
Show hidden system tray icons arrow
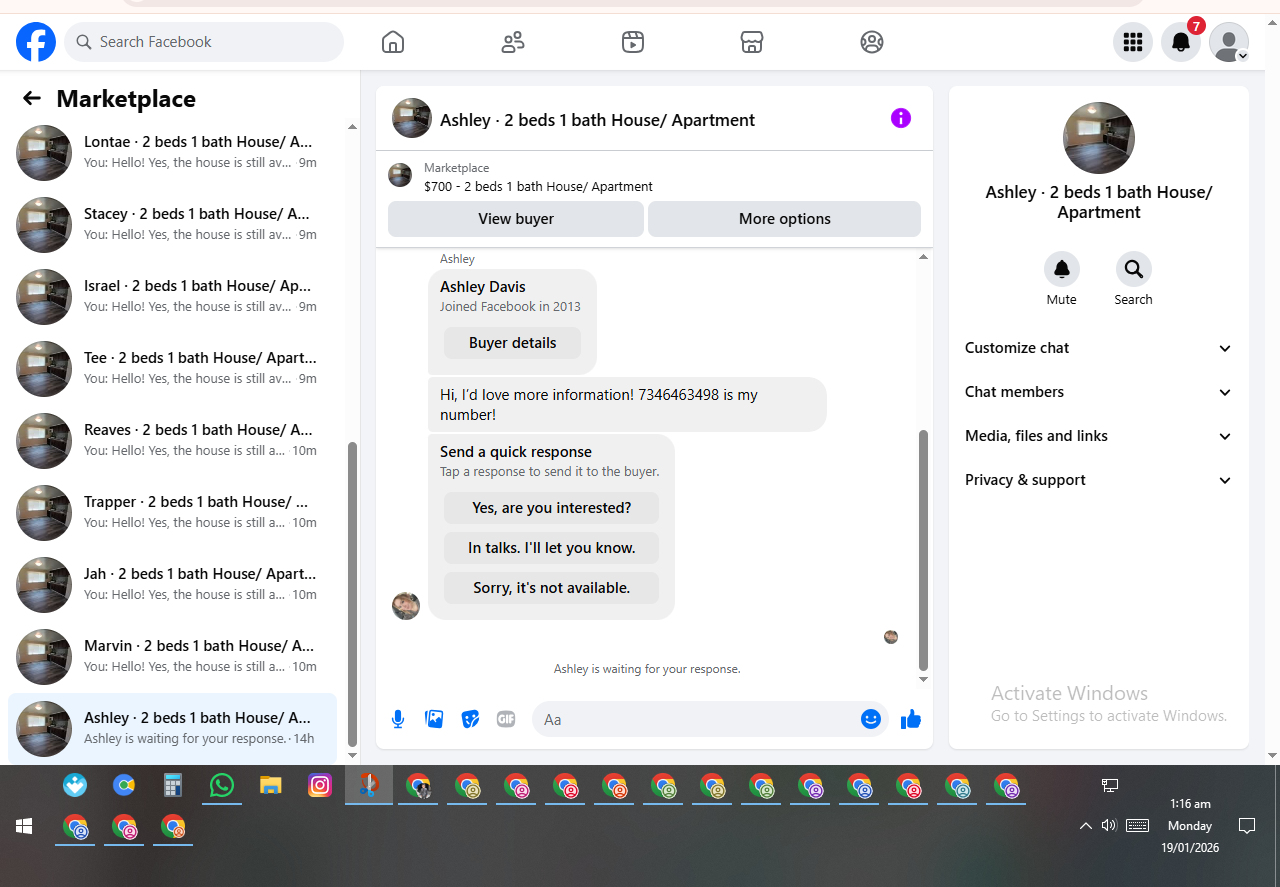click(x=1085, y=826)
